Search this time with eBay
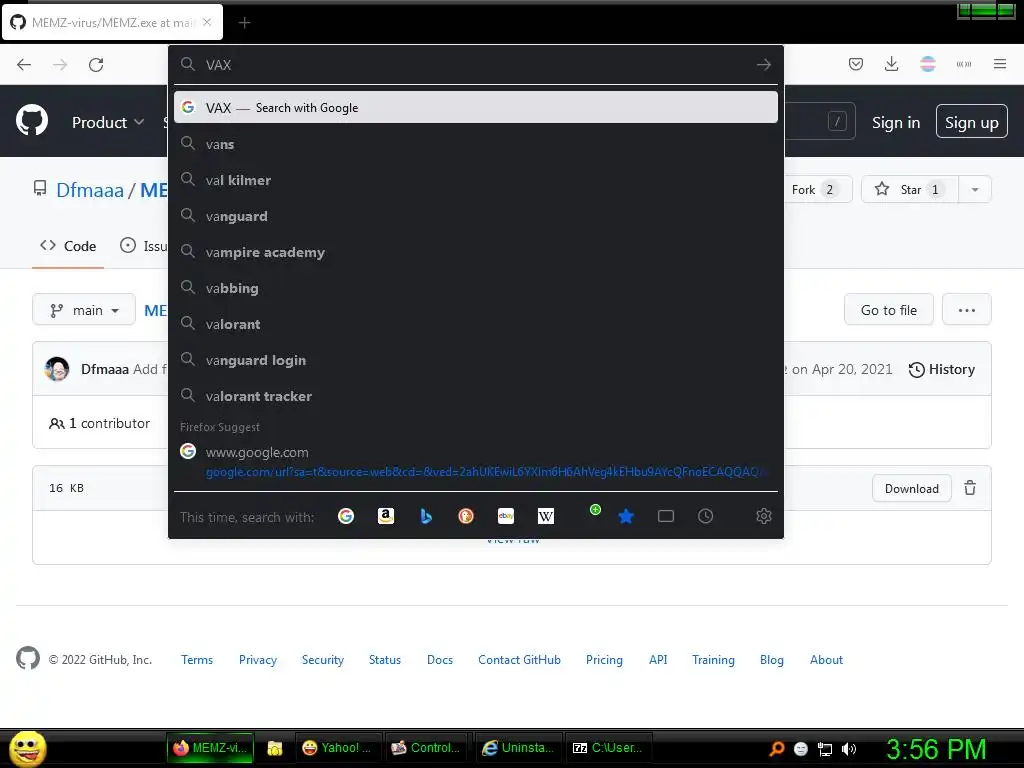This screenshot has width=1024, height=768. (505, 516)
